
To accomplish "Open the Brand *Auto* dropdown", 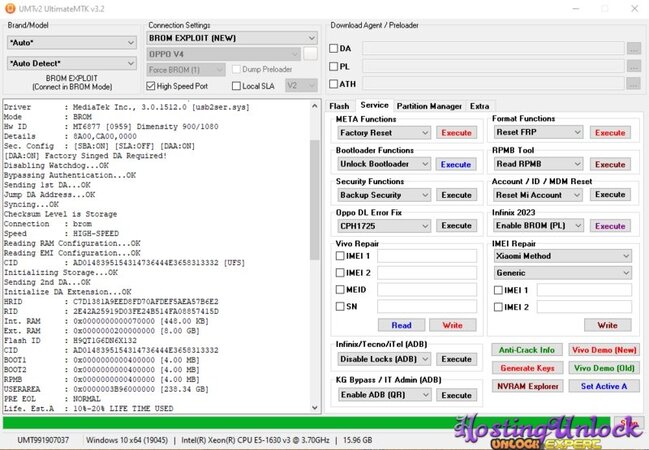I will 71,43.
